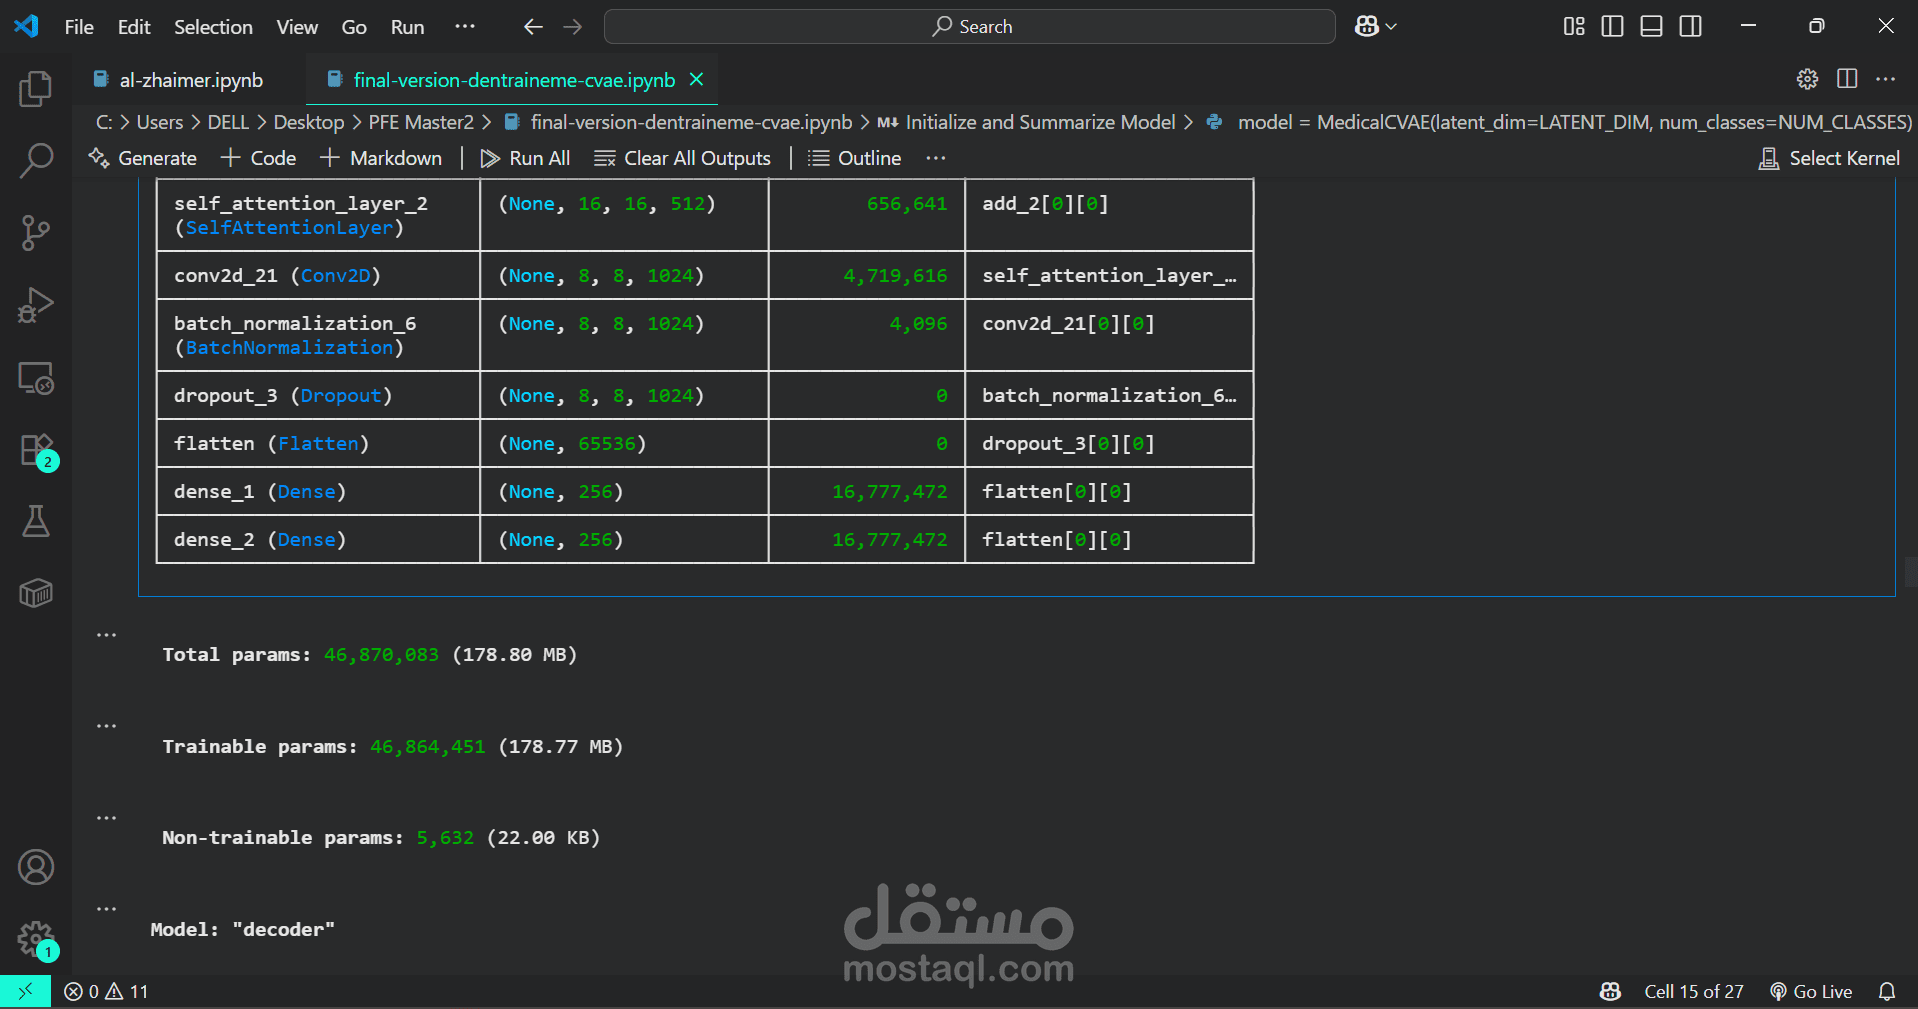This screenshot has height=1009, width=1918.
Task: Click Go Live in status bar
Action: coord(1811,991)
